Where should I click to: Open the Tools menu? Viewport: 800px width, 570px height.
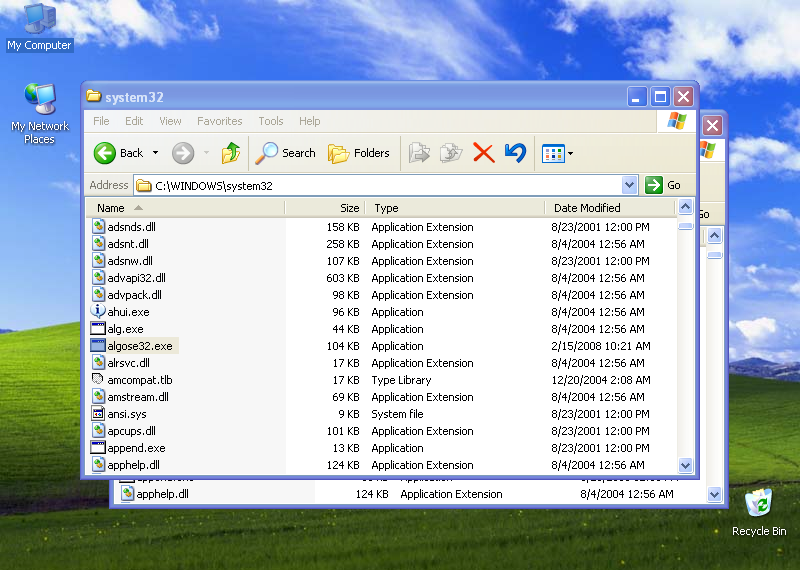pos(270,121)
